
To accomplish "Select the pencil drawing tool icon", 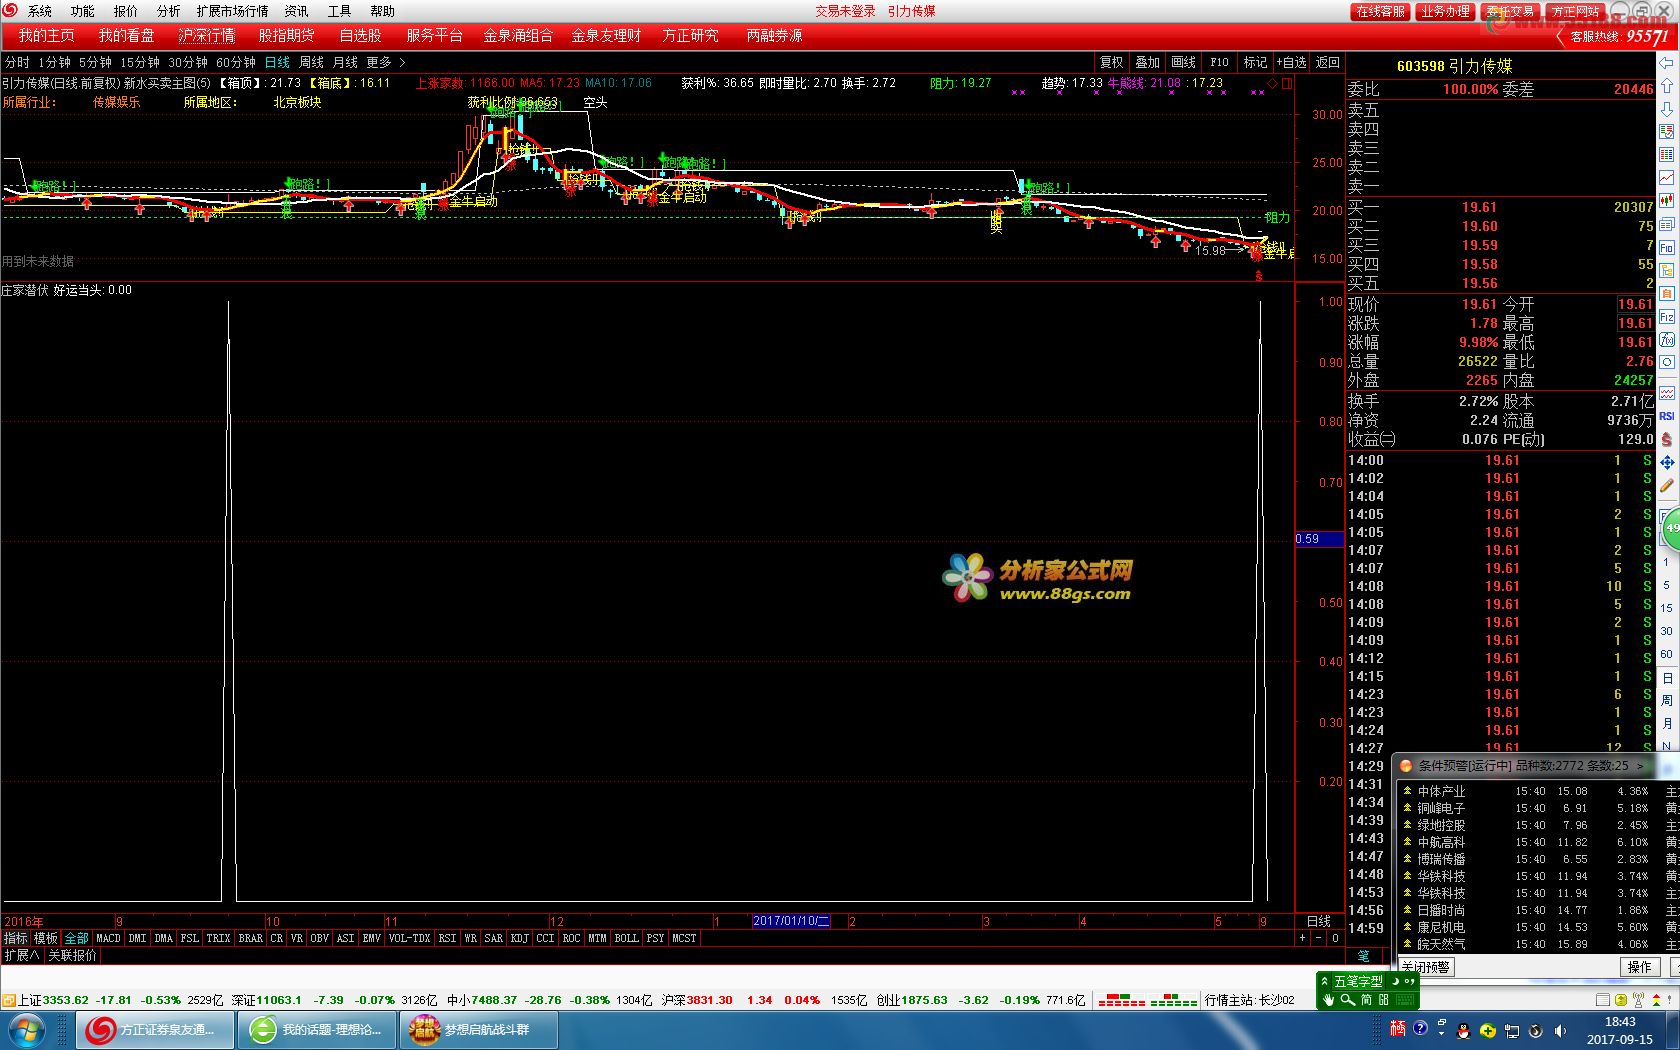I will tap(1667, 486).
